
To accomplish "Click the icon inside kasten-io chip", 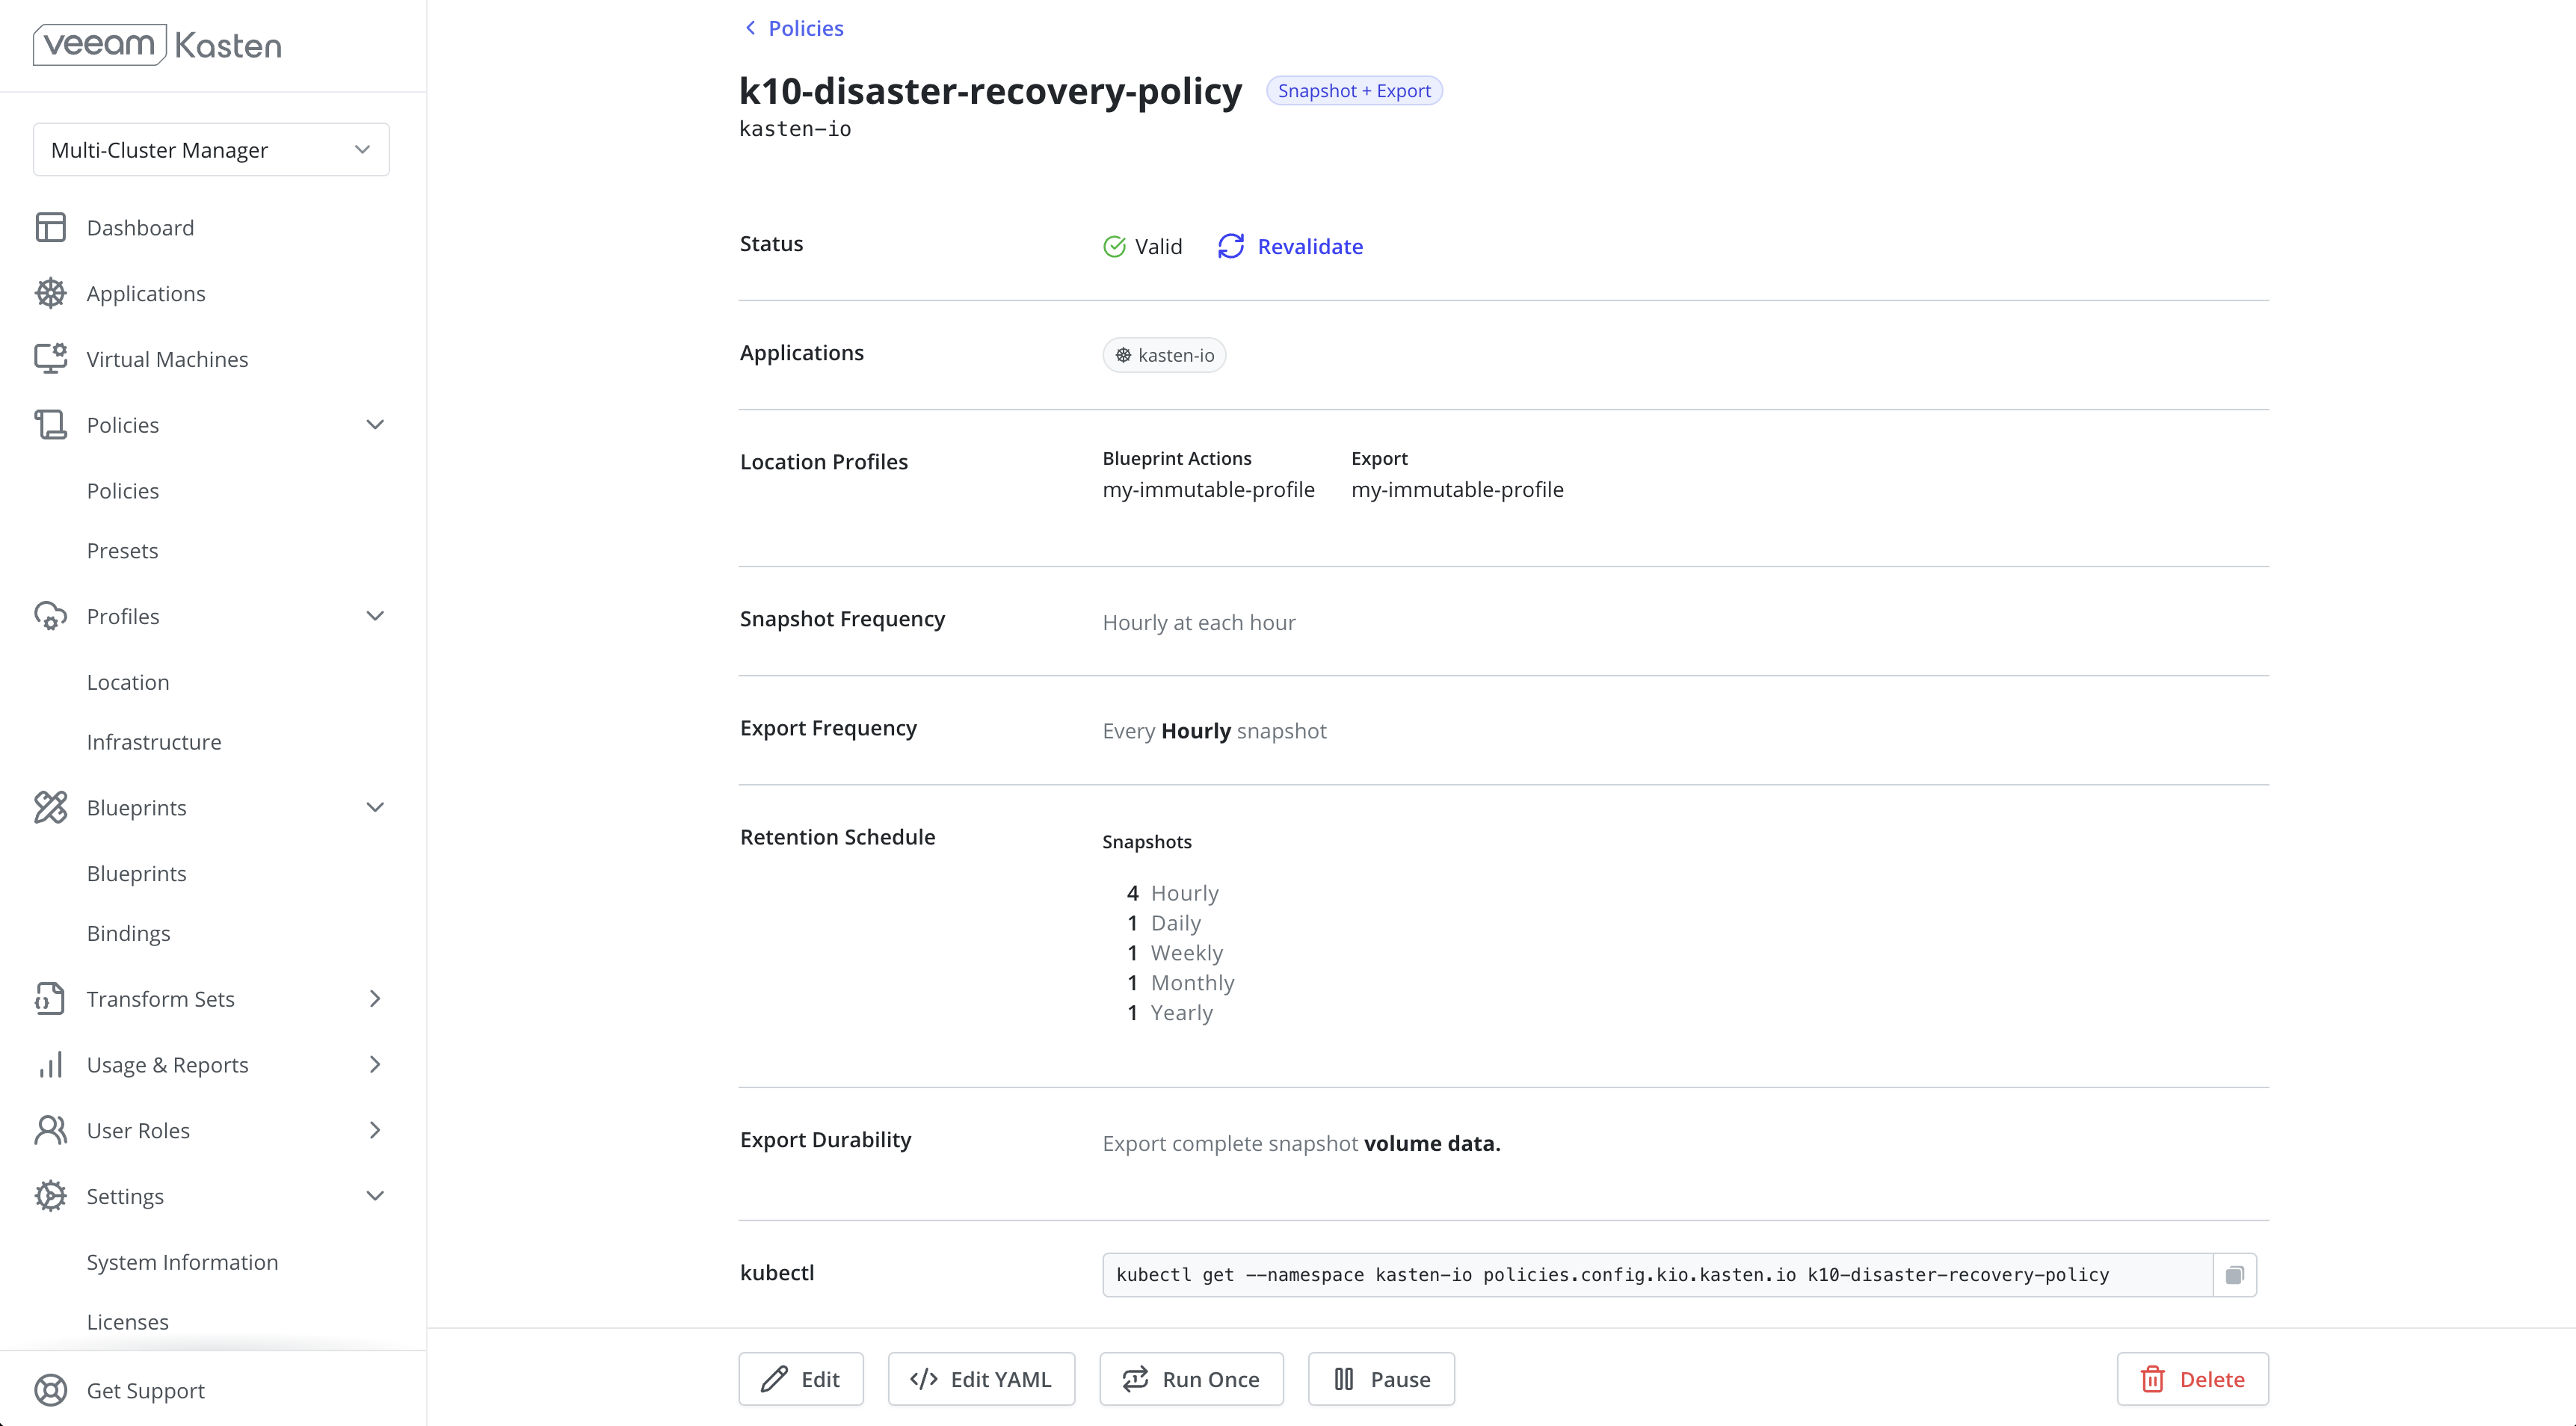I will pos(1123,355).
